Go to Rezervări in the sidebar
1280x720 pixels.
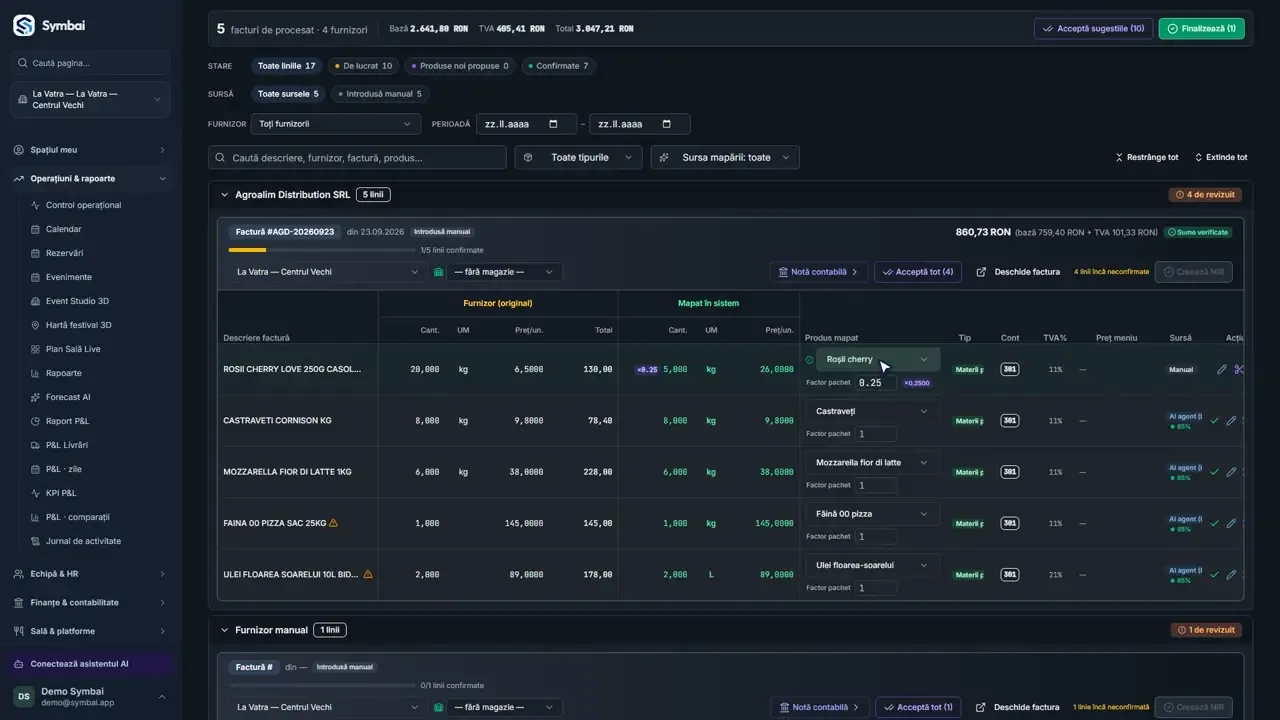point(64,253)
